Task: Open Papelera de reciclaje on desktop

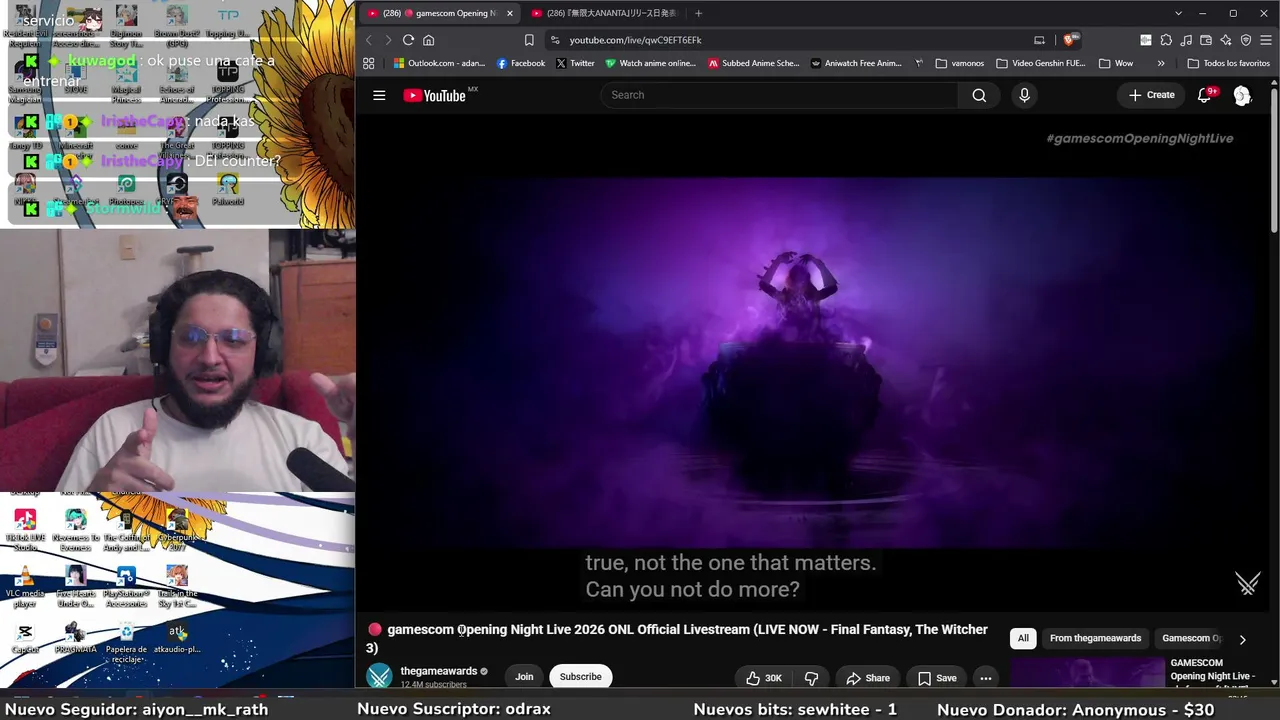Action: click(x=126, y=641)
